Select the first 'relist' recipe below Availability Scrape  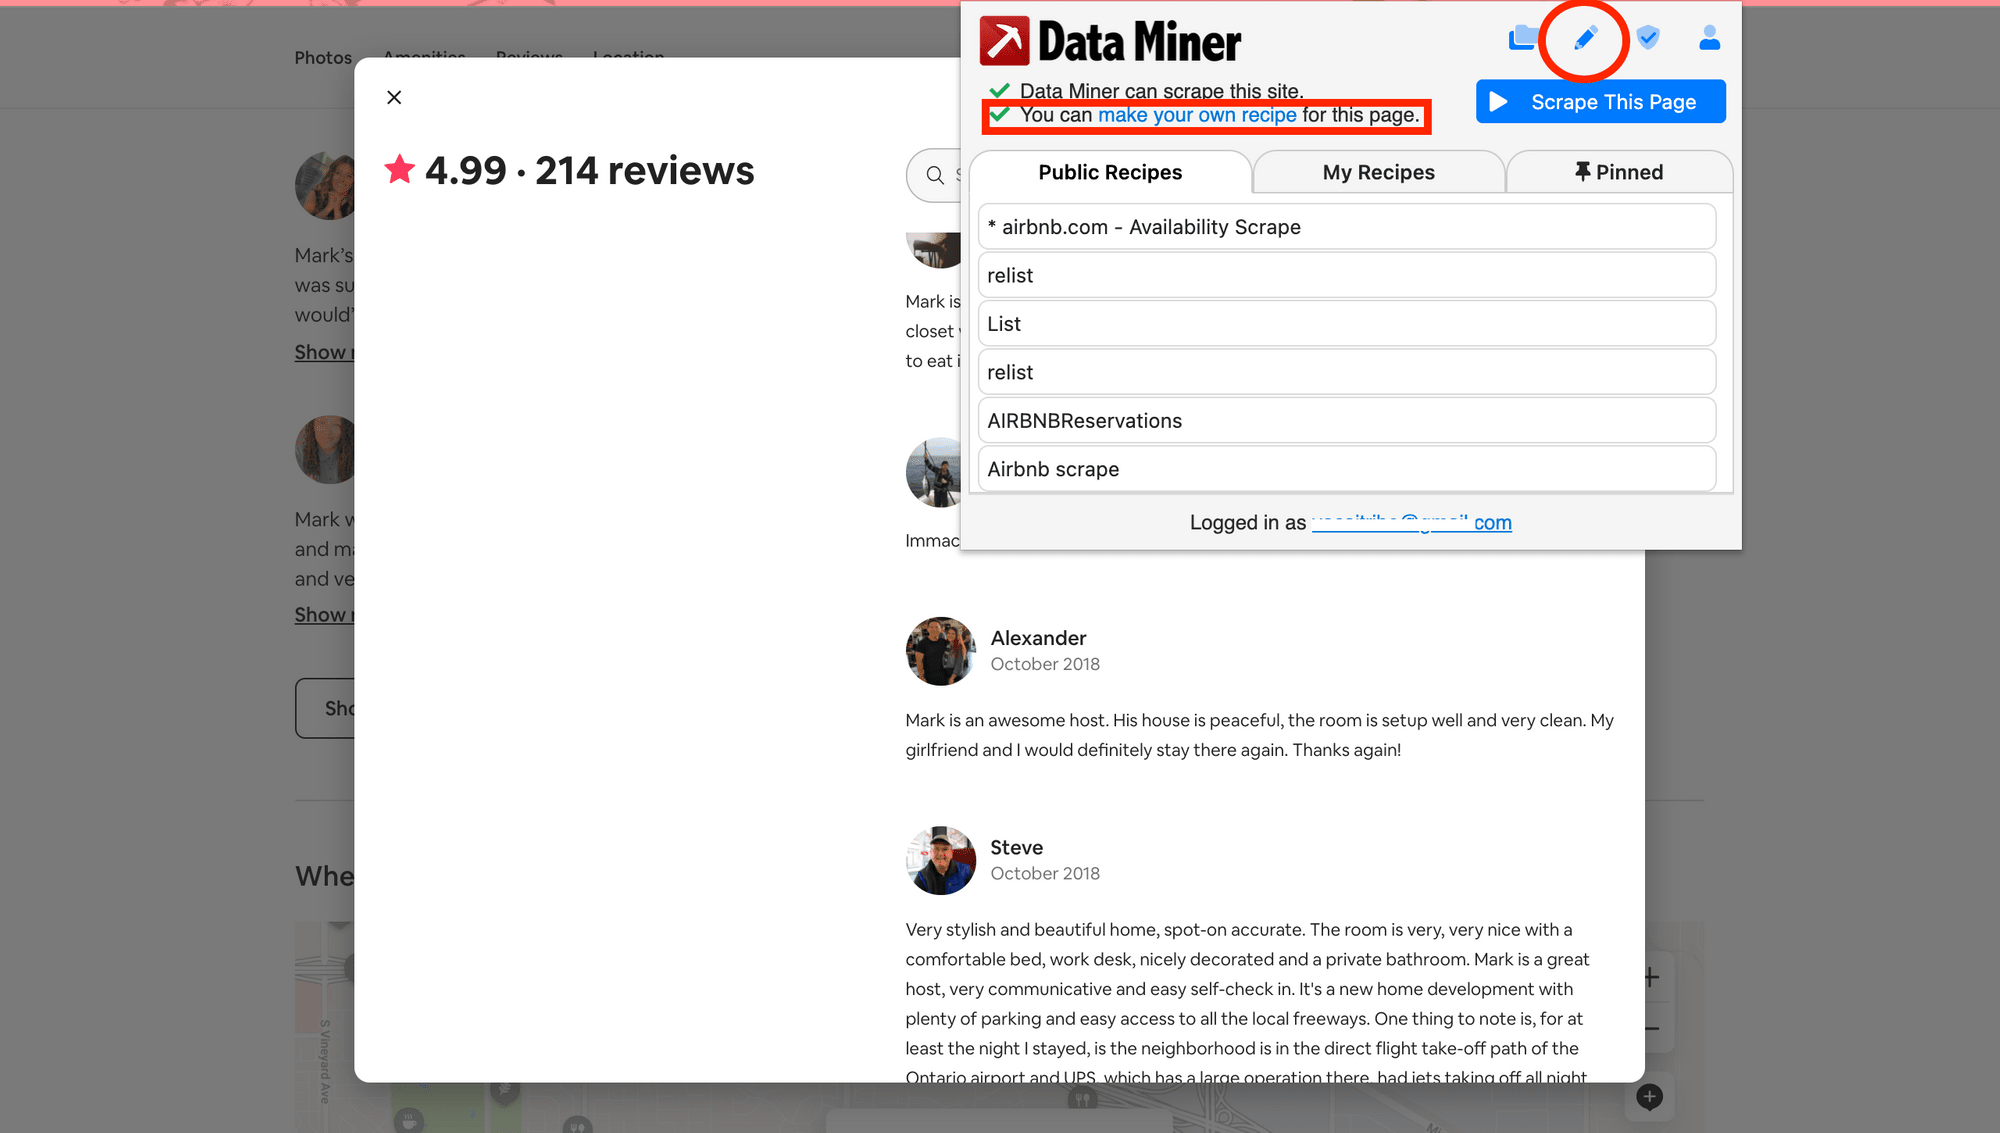coord(1346,275)
